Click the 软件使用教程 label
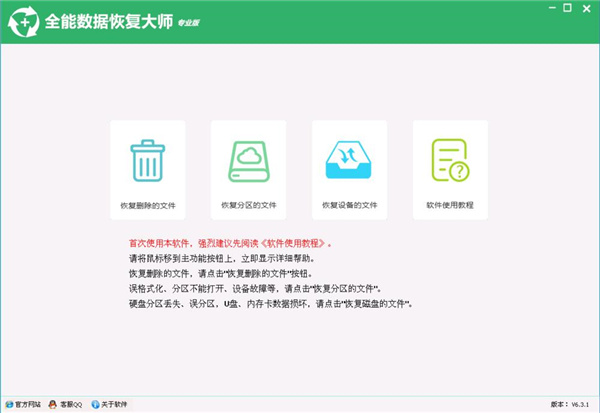 pos(450,206)
